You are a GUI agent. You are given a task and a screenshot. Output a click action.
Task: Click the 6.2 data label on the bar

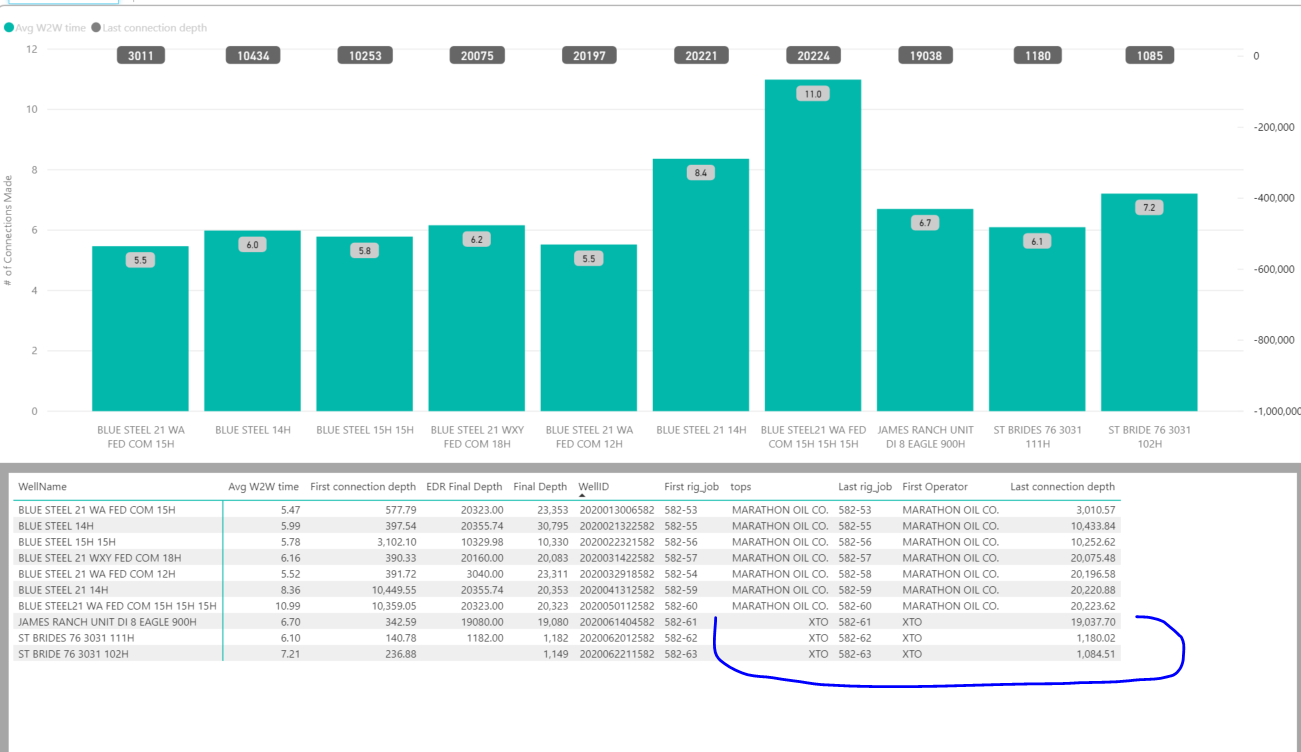(x=476, y=240)
